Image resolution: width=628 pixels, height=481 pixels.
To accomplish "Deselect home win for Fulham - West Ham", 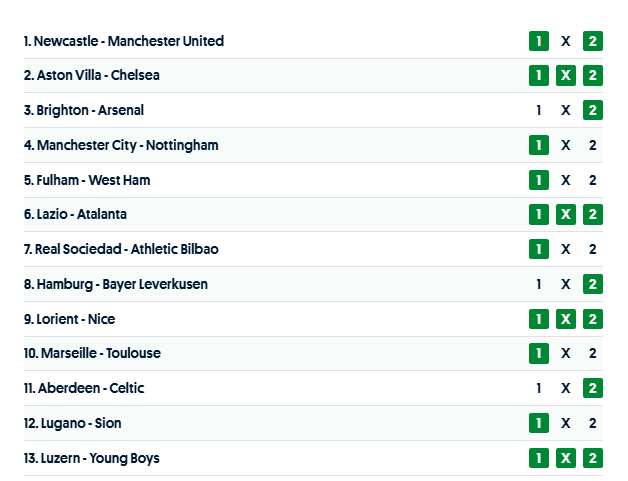I will (539, 180).
